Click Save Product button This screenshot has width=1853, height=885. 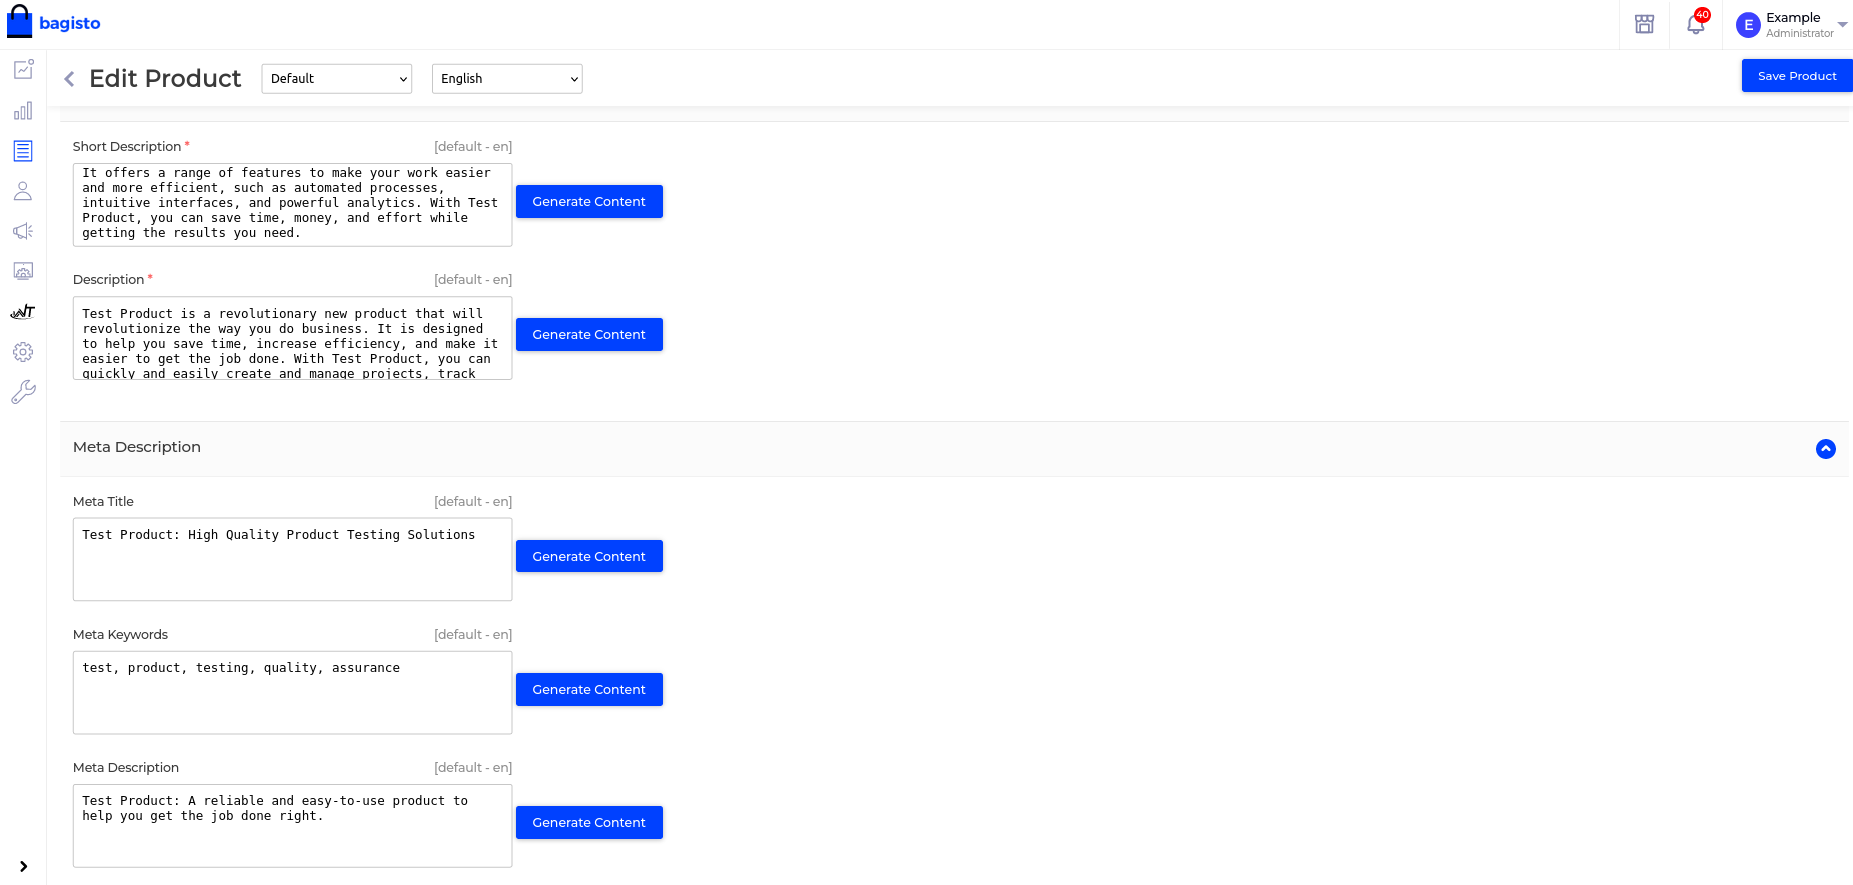1796,76
